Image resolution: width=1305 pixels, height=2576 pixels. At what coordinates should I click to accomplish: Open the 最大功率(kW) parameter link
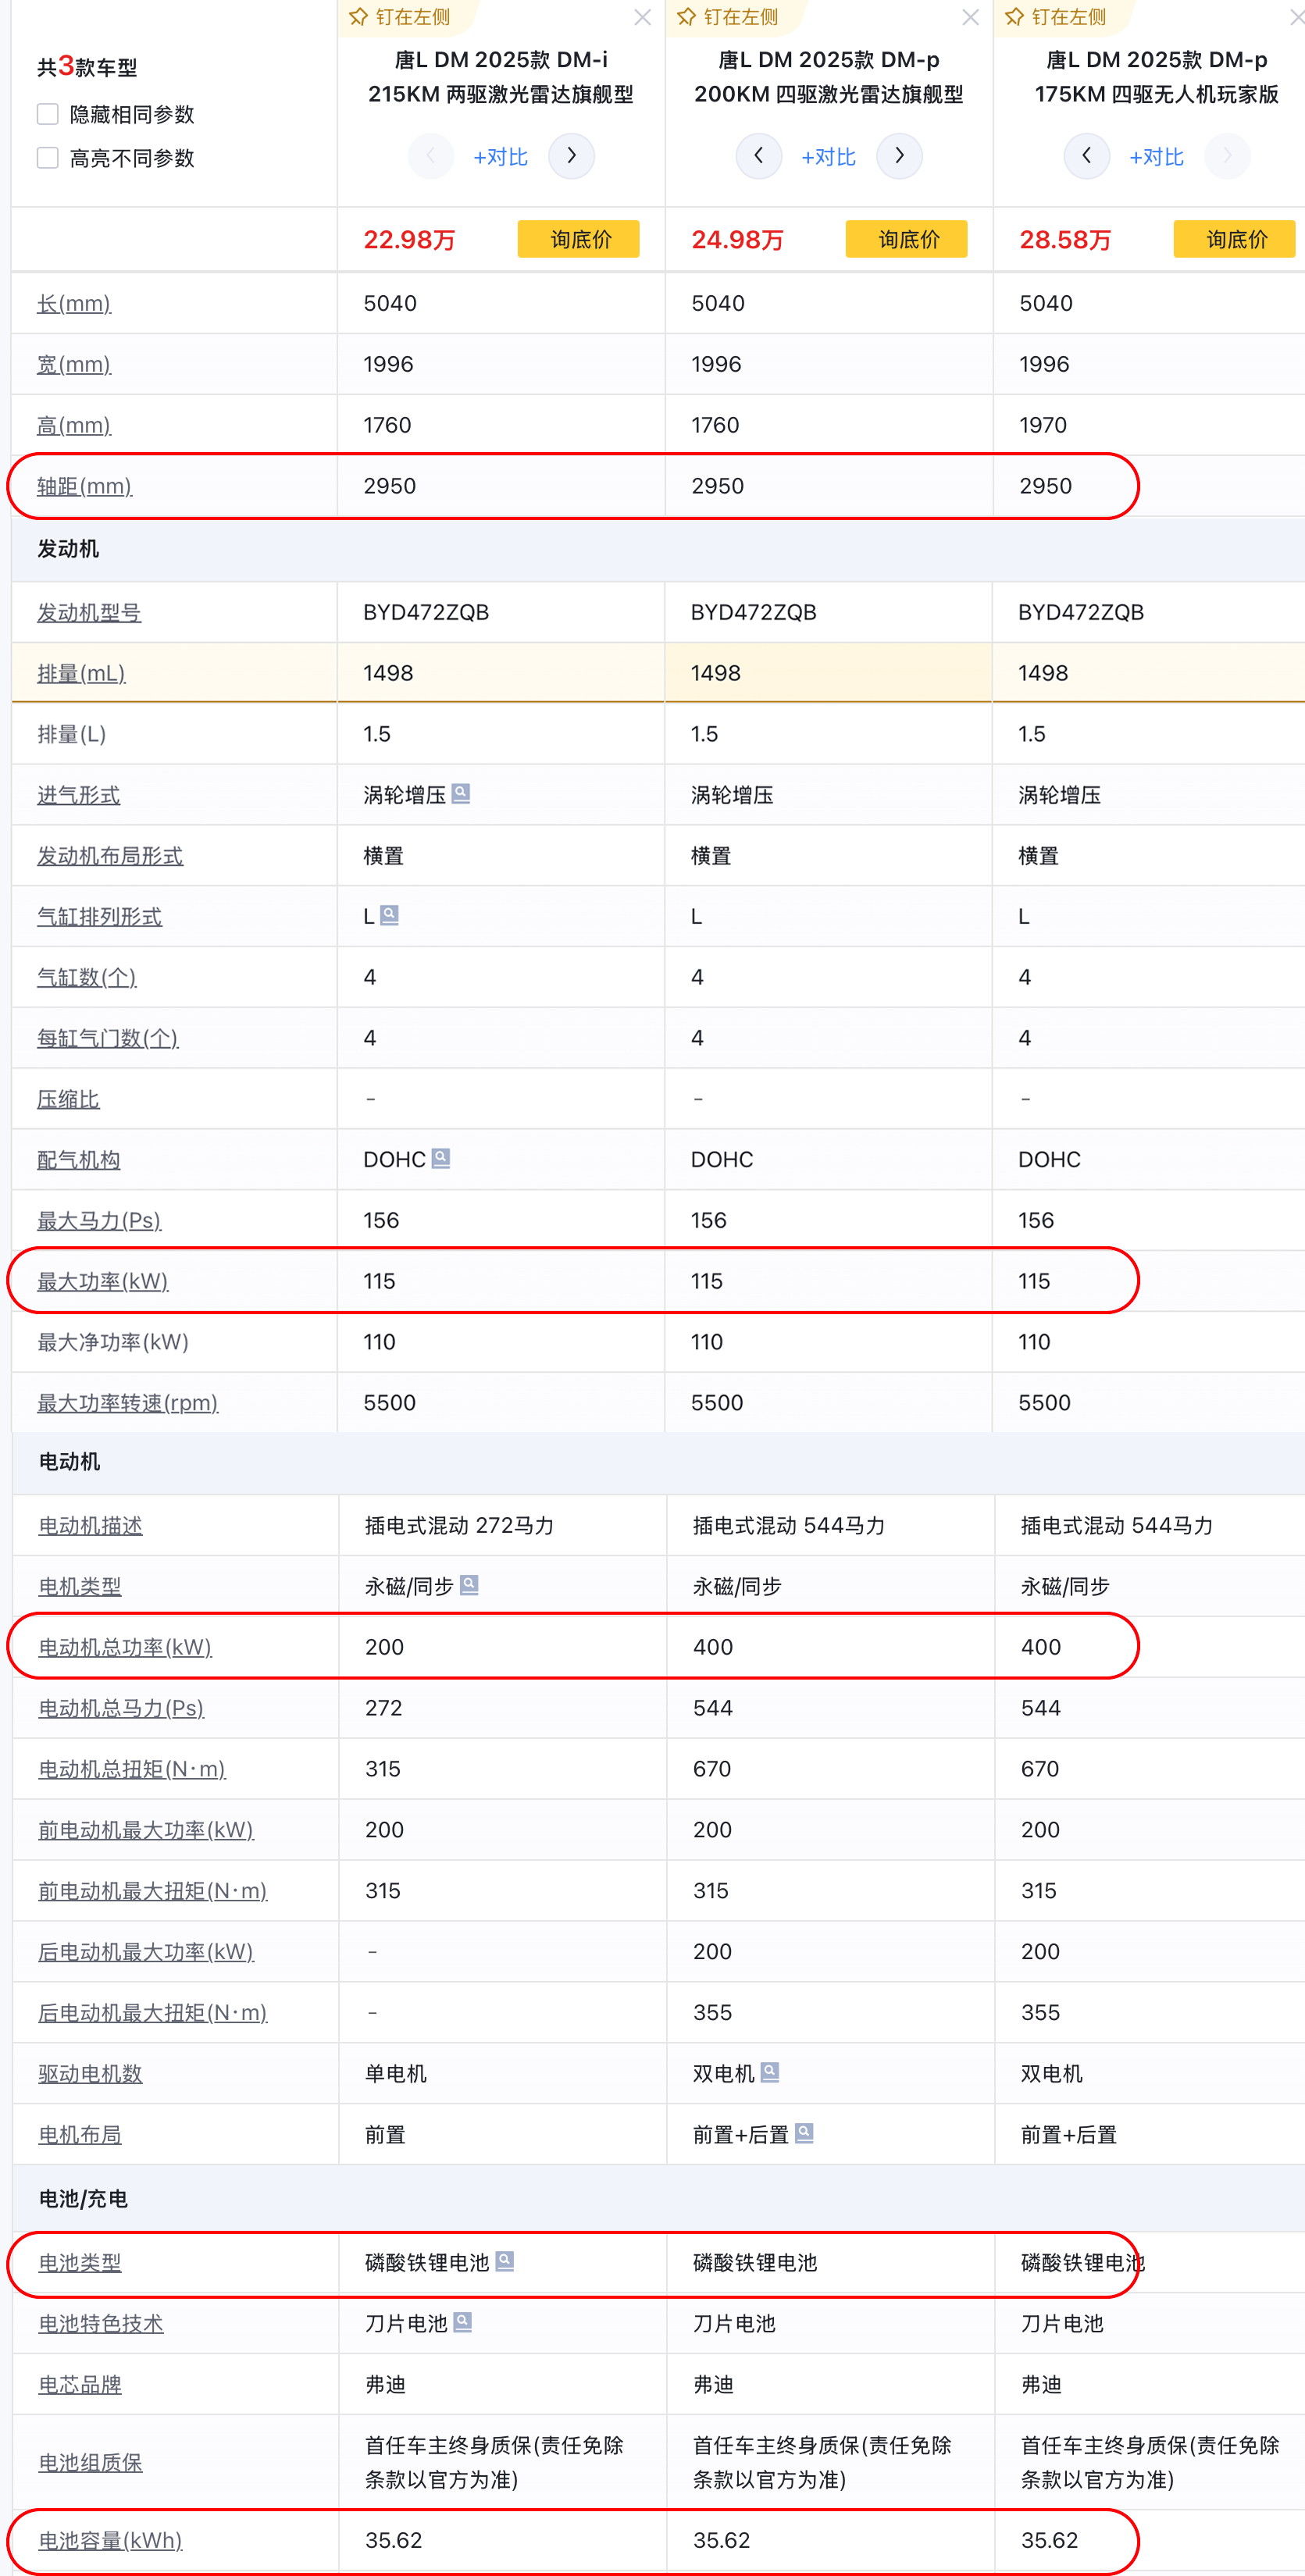point(103,1281)
